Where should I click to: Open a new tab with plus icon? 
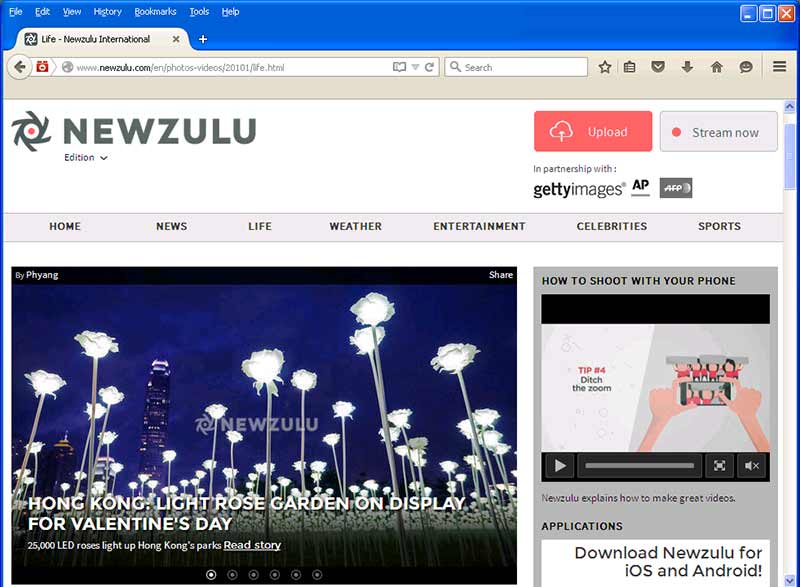pos(203,39)
